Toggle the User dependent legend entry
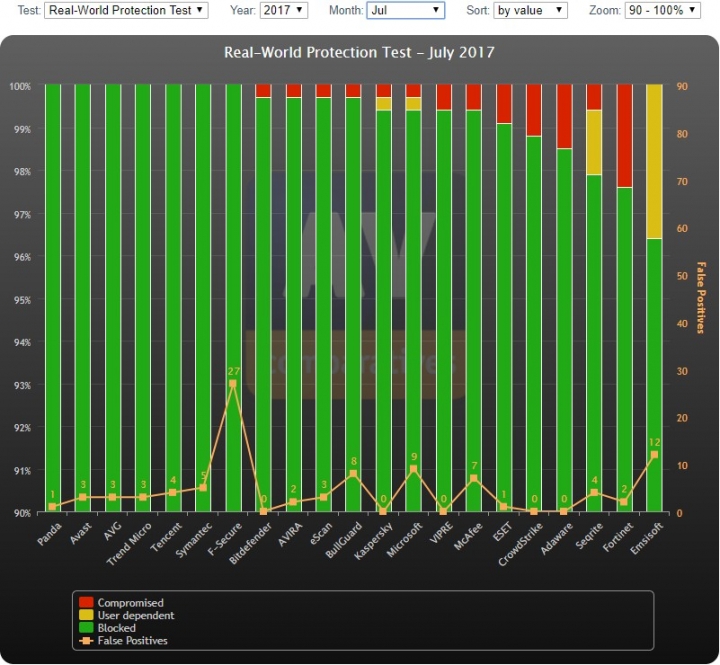 click(127, 615)
